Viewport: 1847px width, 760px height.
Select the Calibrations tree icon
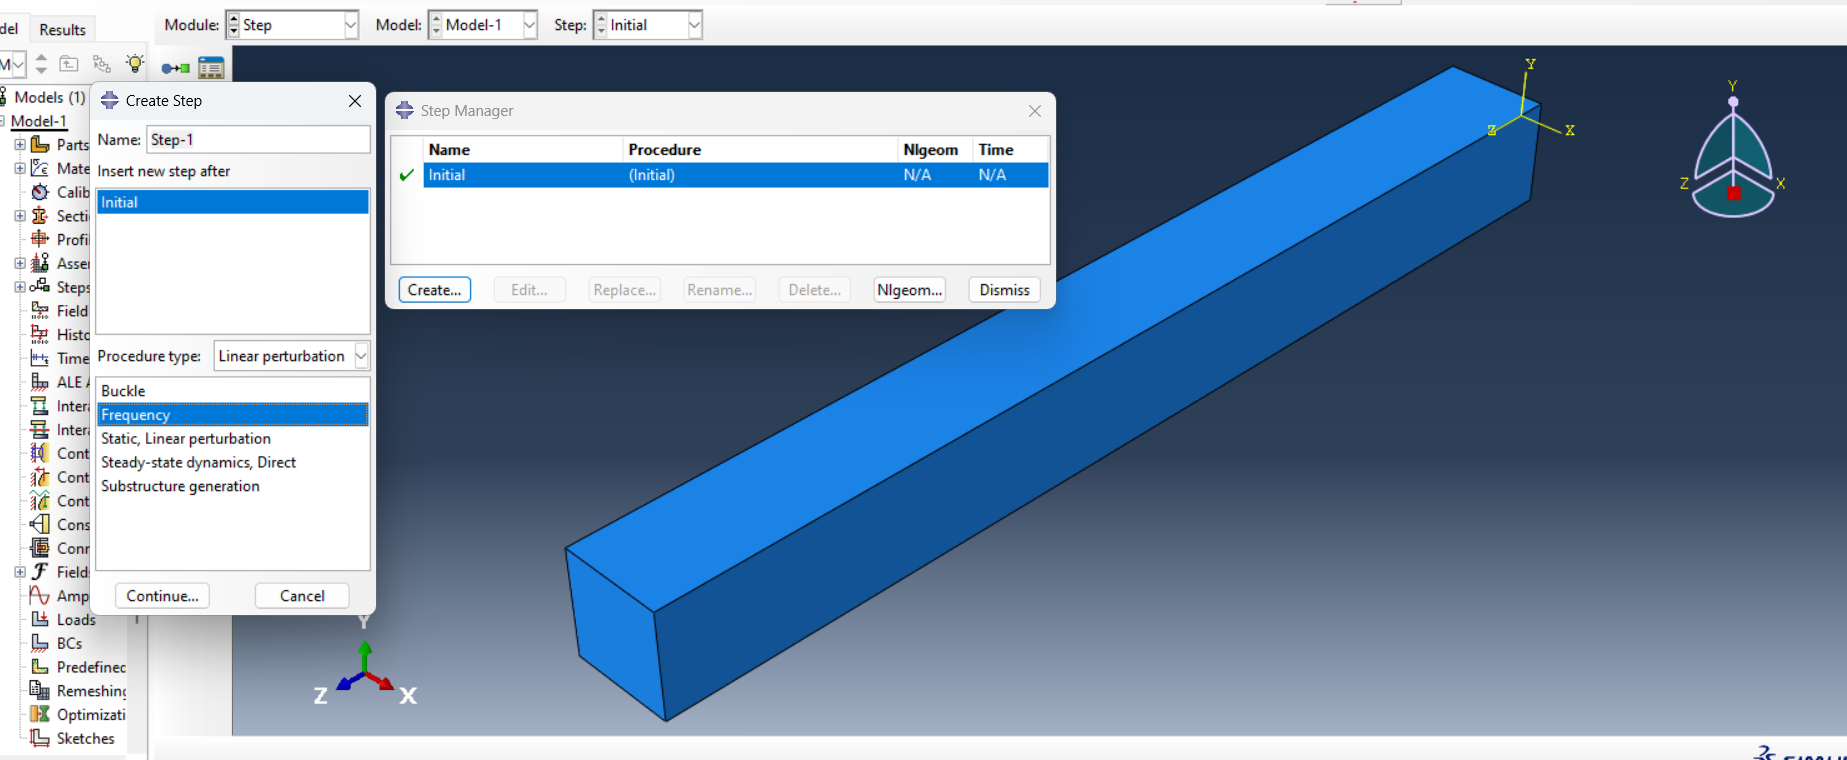point(40,192)
